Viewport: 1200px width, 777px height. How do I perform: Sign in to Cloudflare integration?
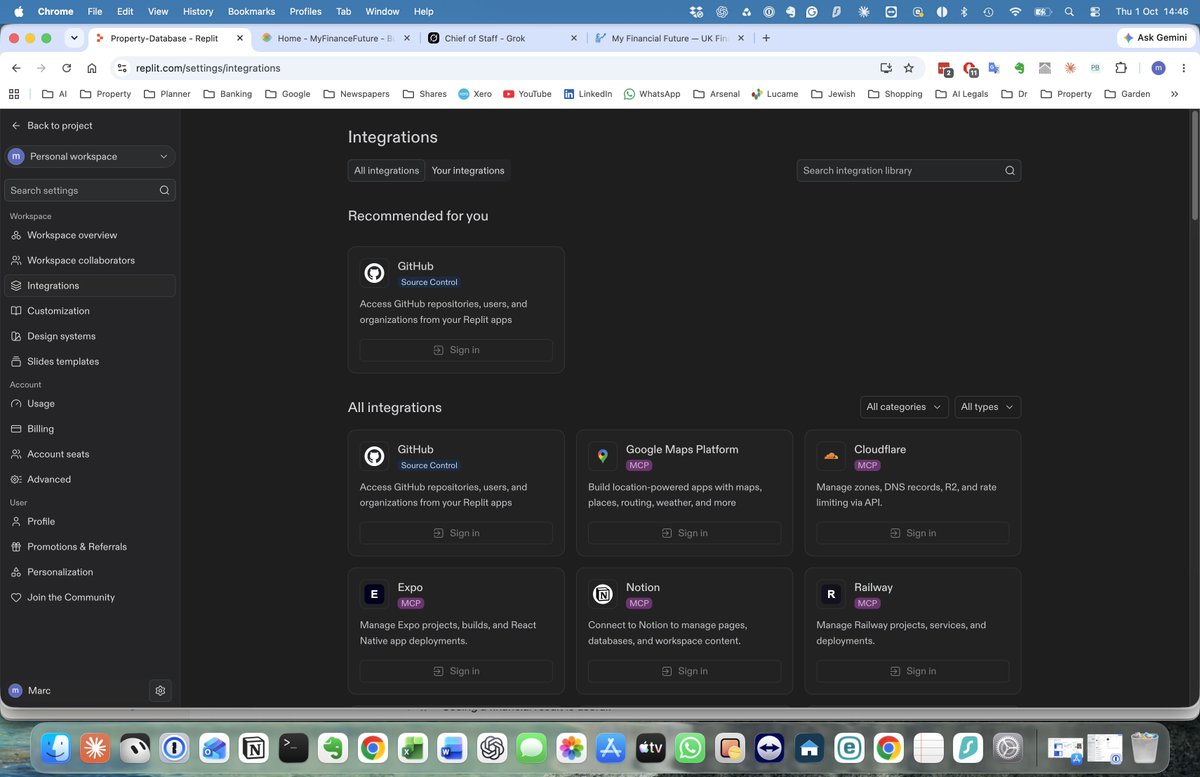coord(912,533)
